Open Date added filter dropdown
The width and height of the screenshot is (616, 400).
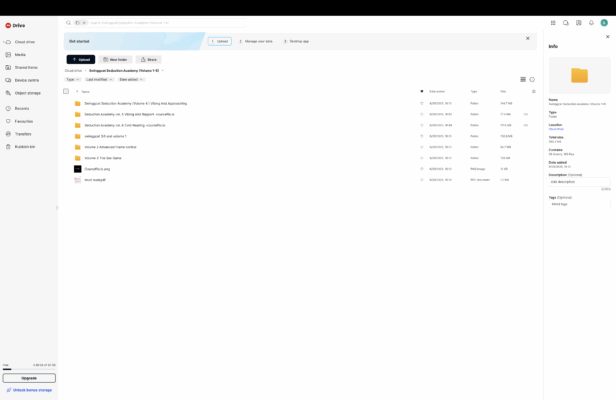pyautogui.click(x=131, y=79)
